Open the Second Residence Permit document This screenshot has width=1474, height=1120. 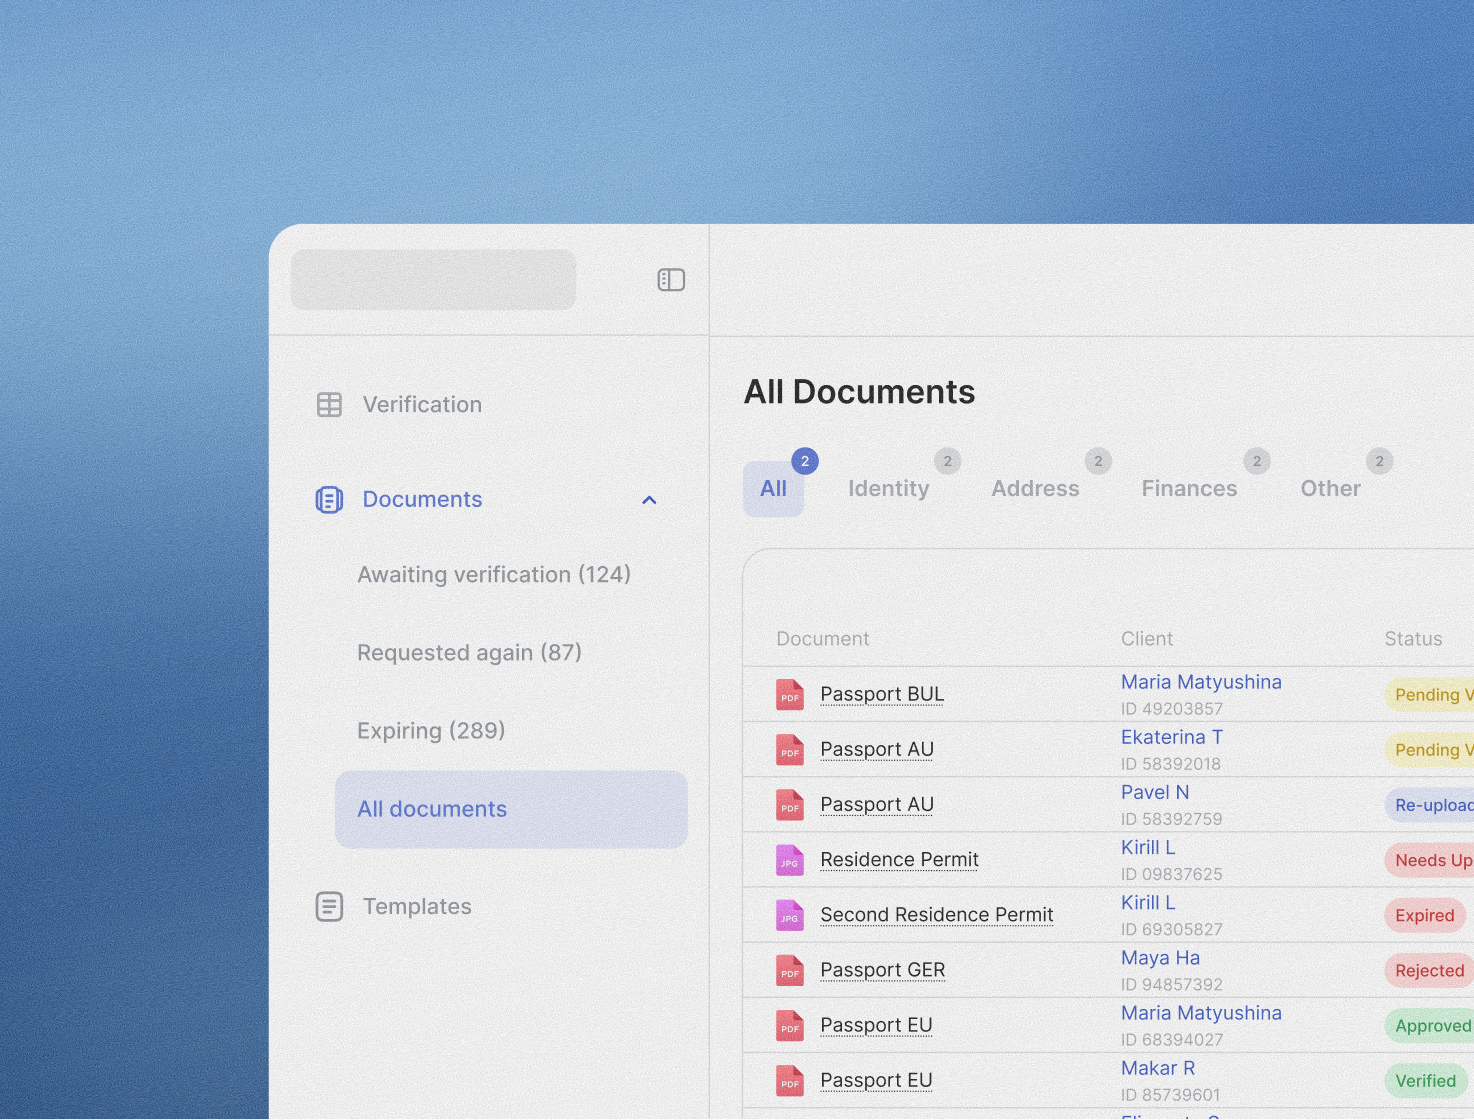click(x=937, y=914)
